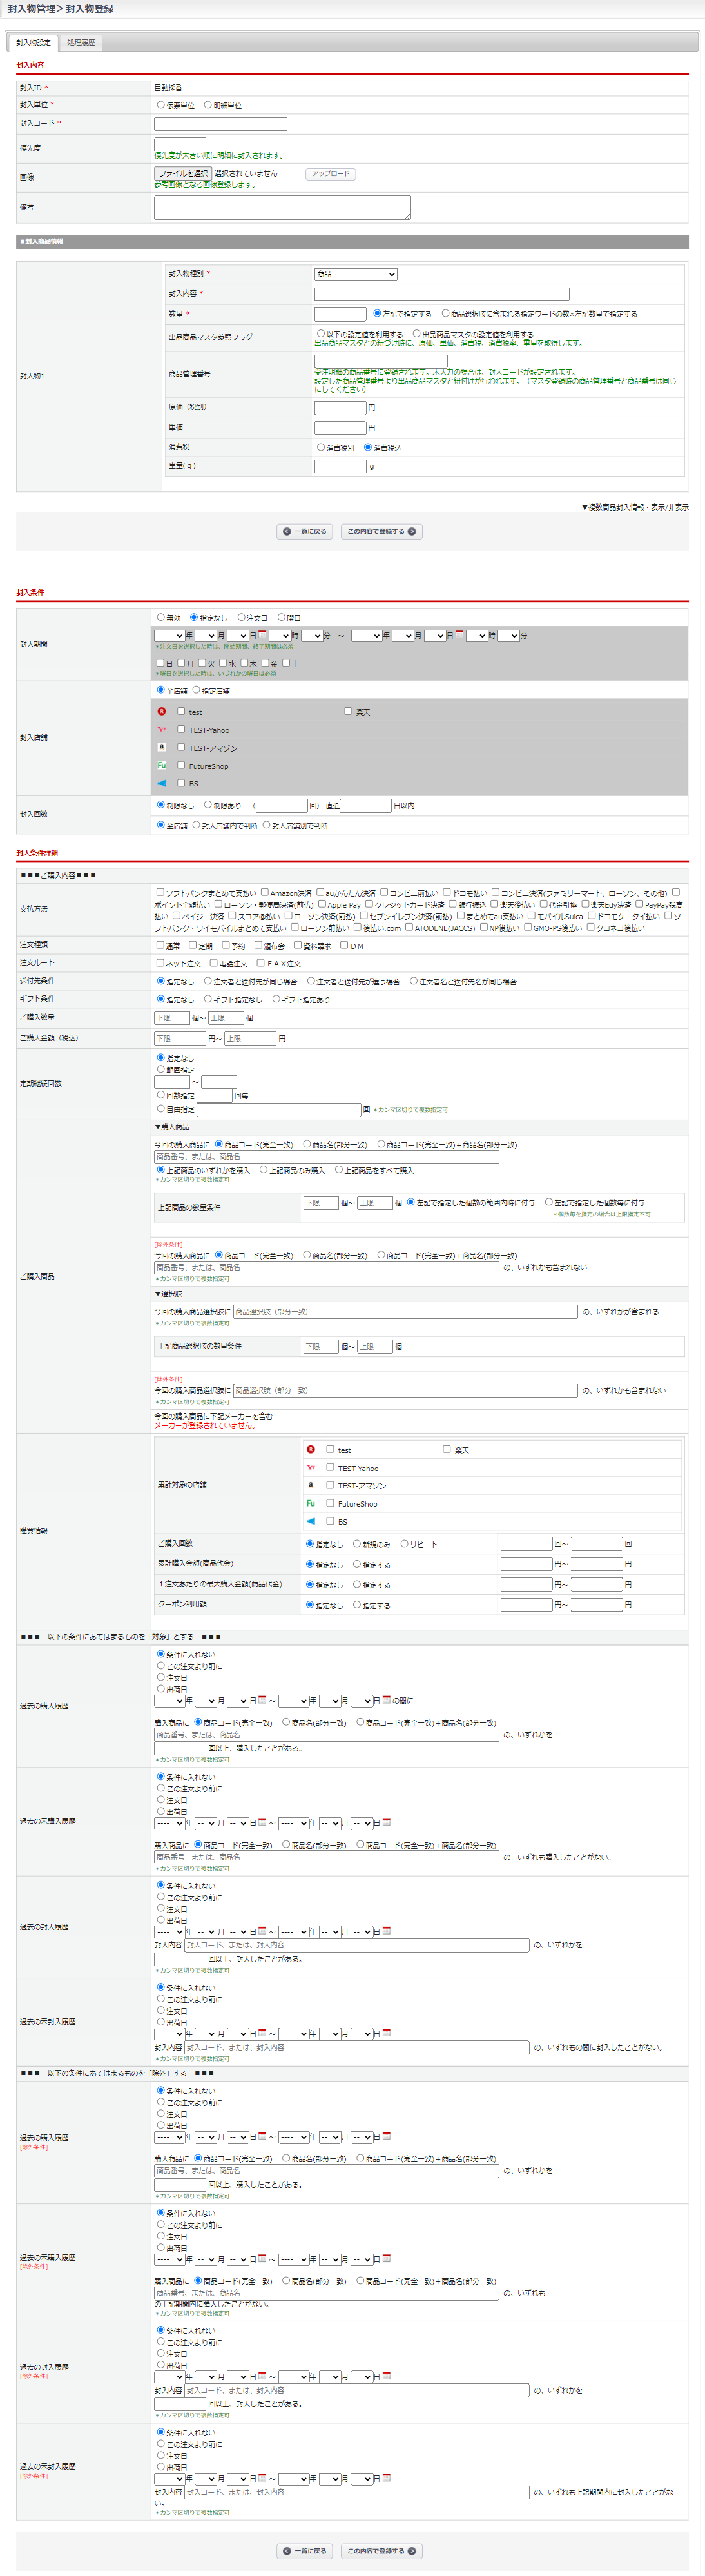Click the blue BS shop icon in 封入店舗
The height and width of the screenshot is (2576, 705).
pyautogui.click(x=162, y=783)
